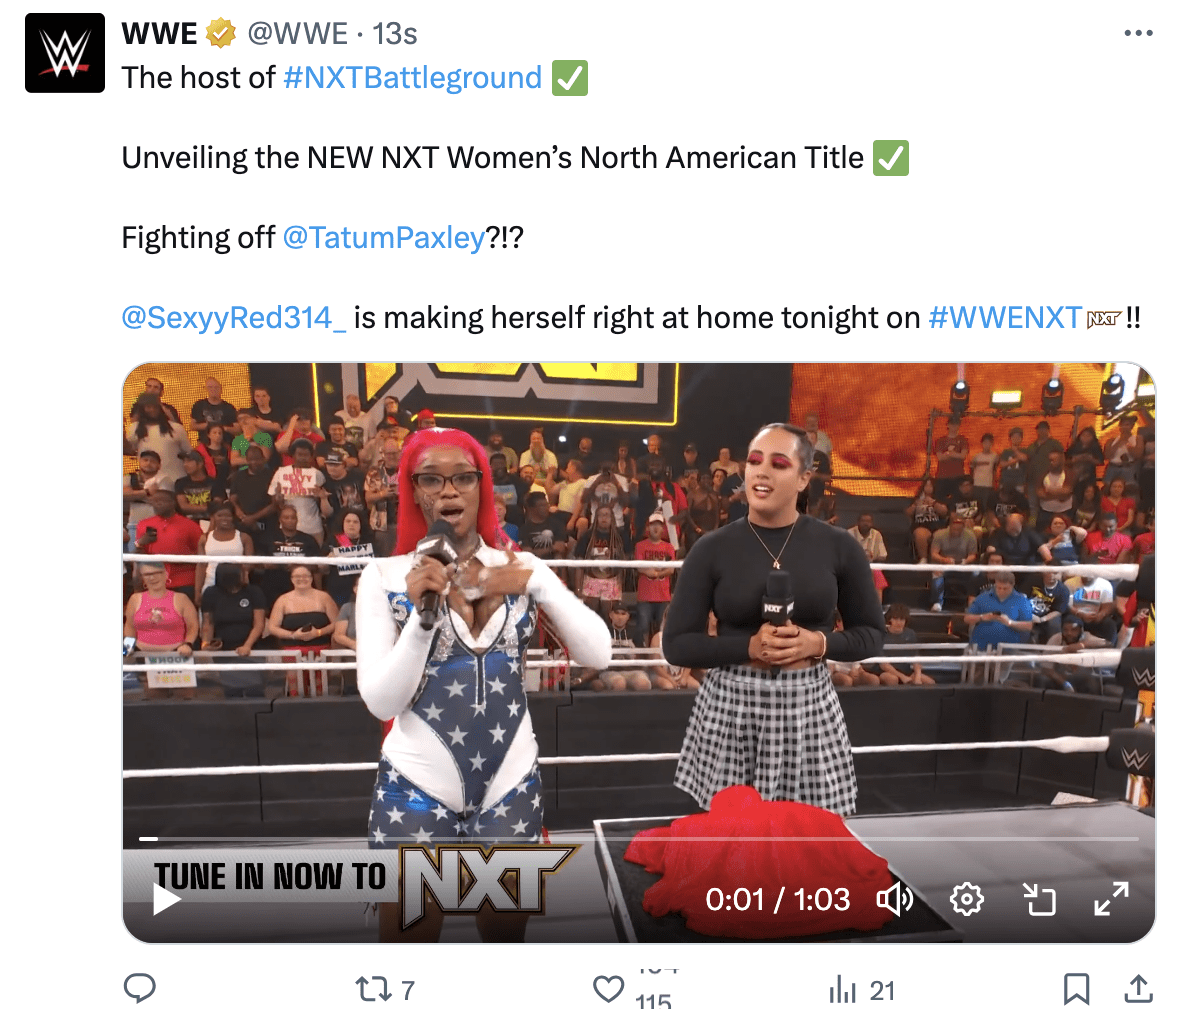Expand video to fullscreen
Screen dimensions: 1182x1028
(x=1111, y=899)
